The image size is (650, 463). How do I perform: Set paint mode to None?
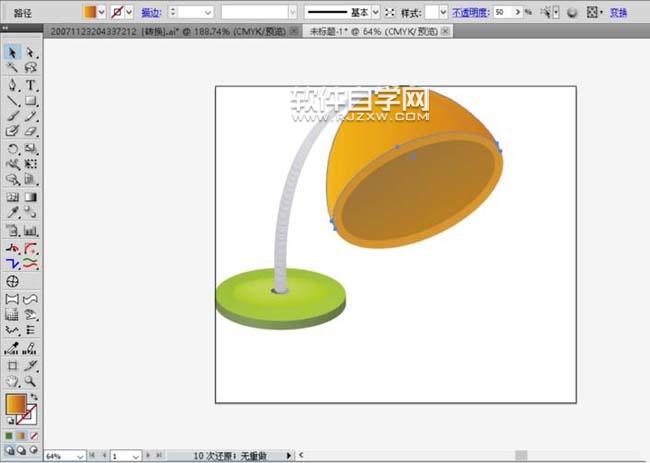click(x=34, y=436)
